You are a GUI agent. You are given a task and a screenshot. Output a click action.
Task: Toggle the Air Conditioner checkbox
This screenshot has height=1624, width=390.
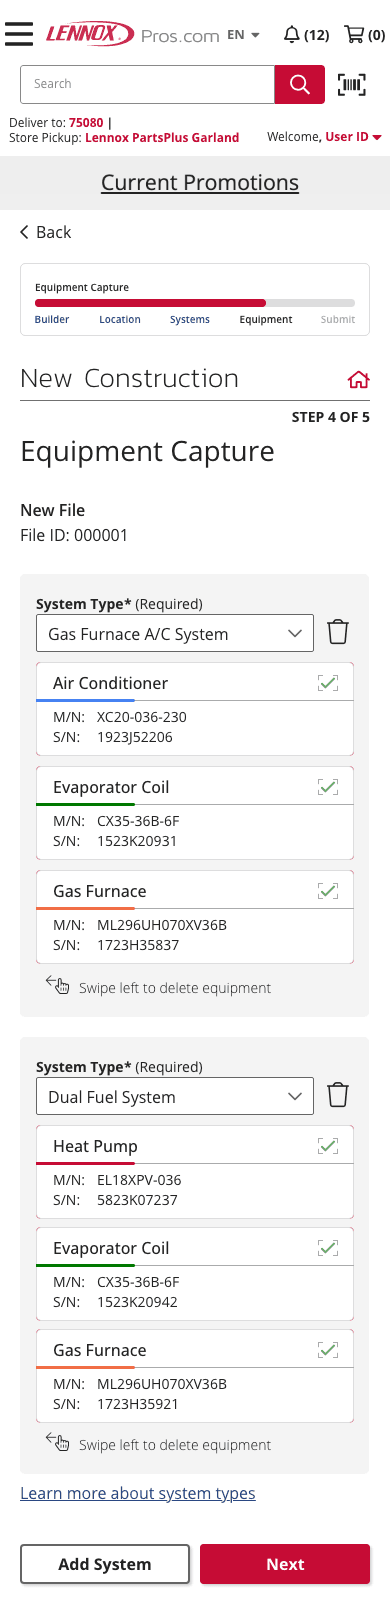pyautogui.click(x=327, y=683)
